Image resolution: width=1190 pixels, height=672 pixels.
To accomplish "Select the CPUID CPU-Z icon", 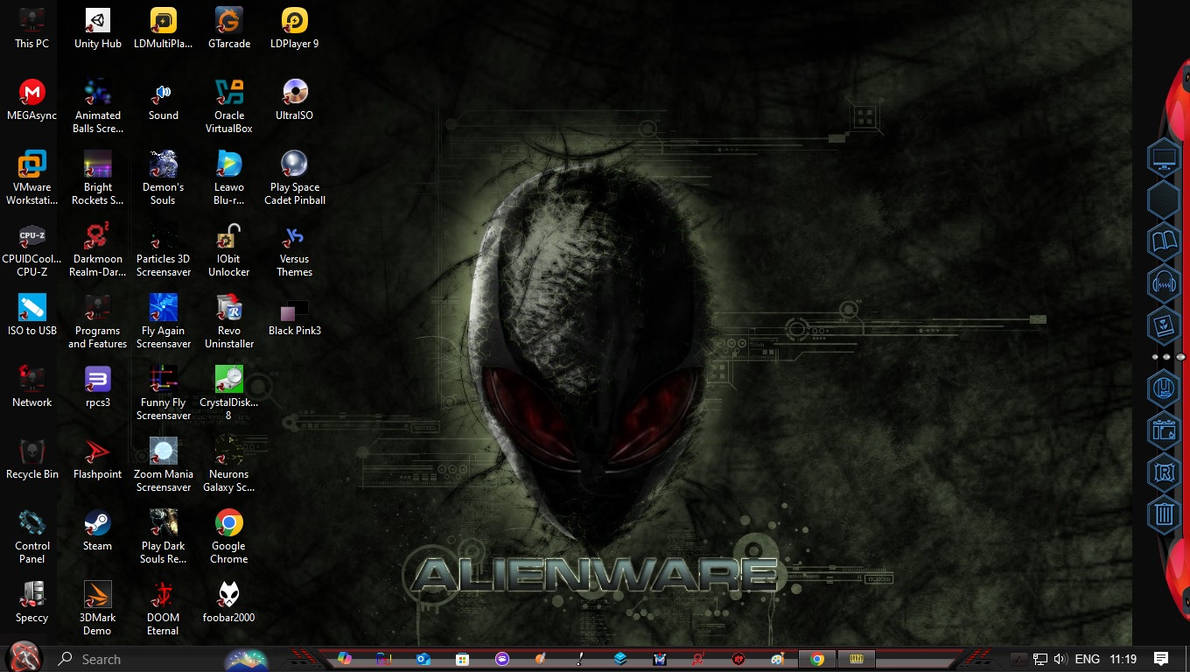I will (x=31, y=250).
